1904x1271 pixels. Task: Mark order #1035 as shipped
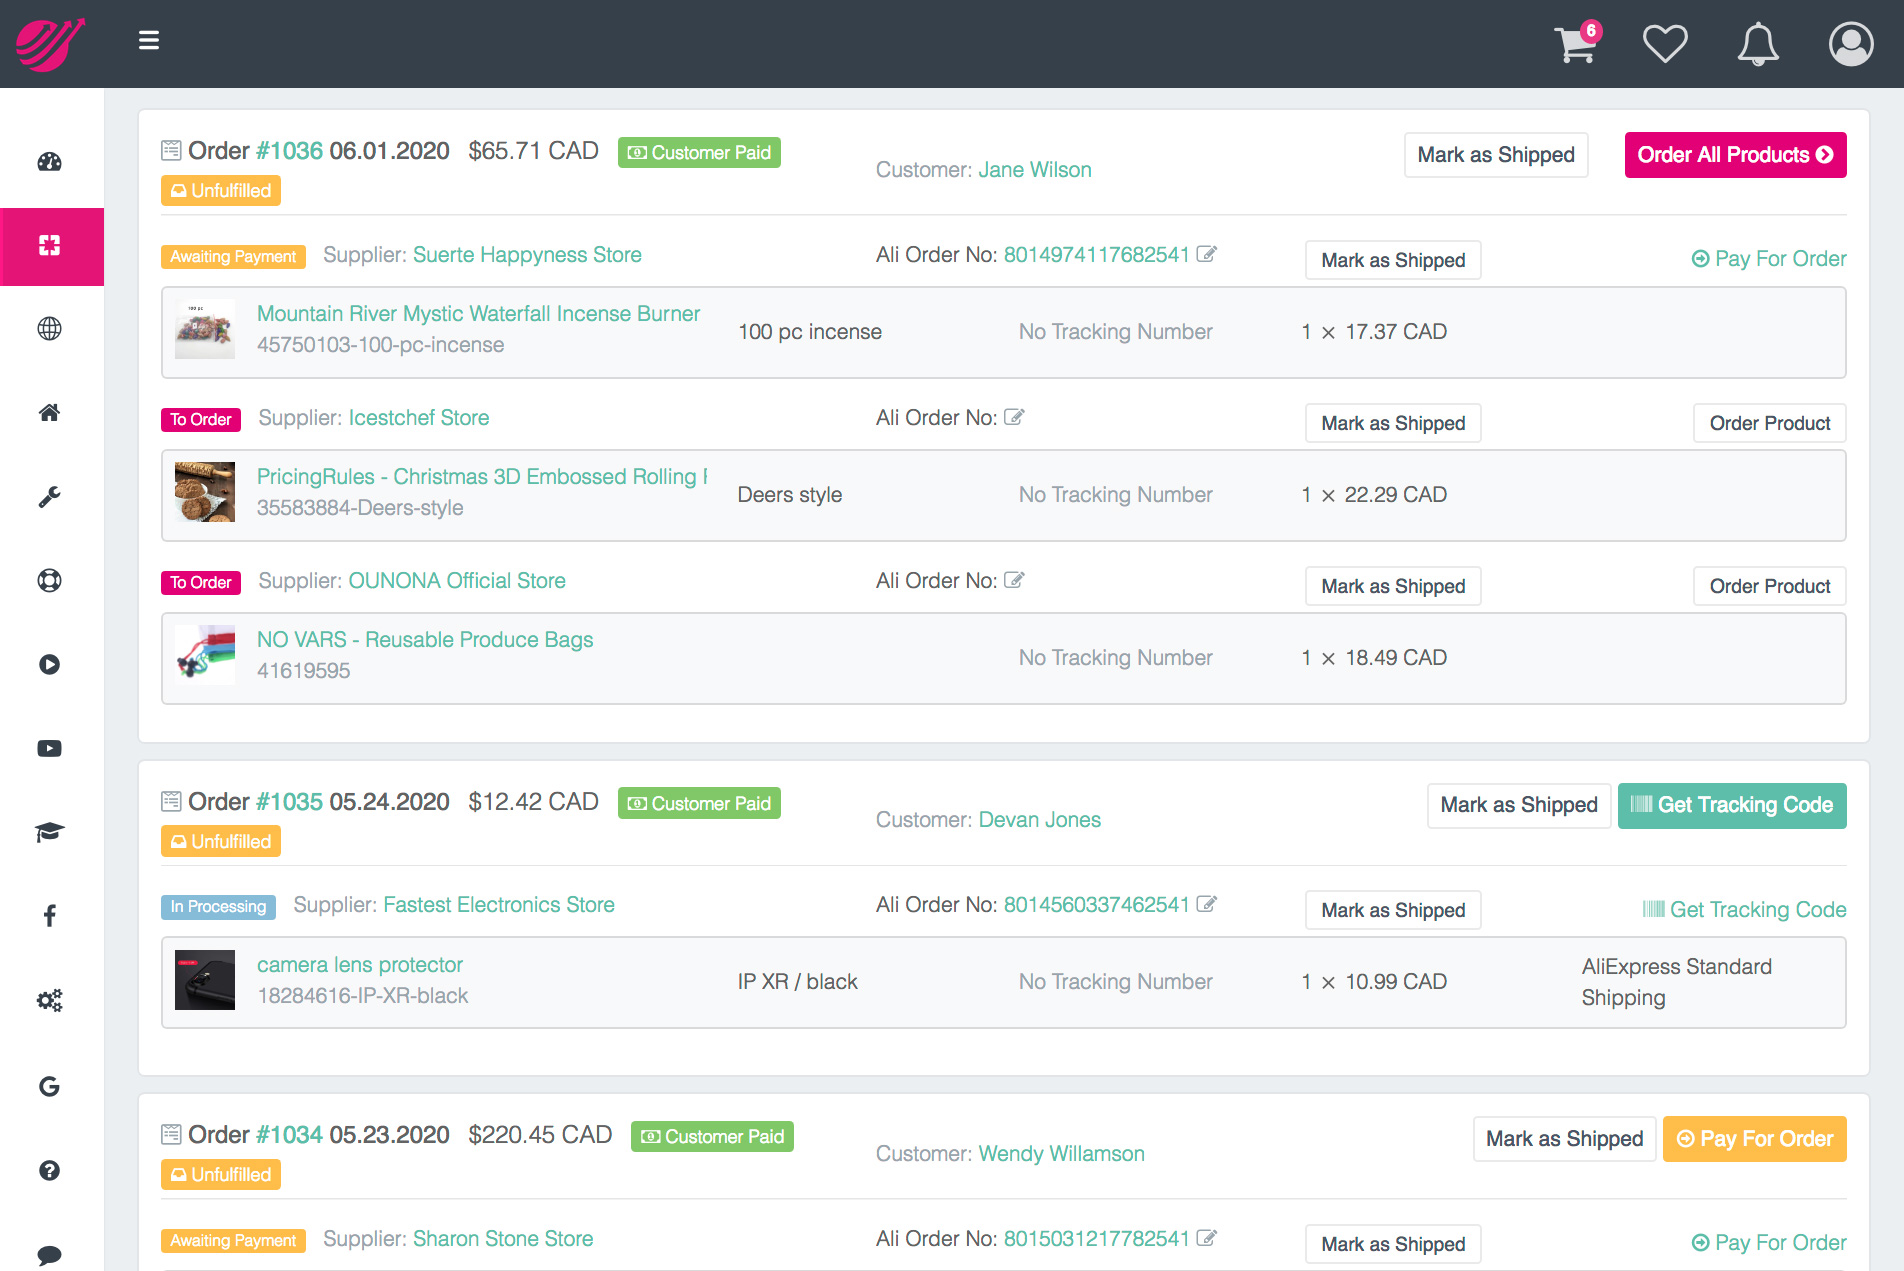pos(1519,806)
